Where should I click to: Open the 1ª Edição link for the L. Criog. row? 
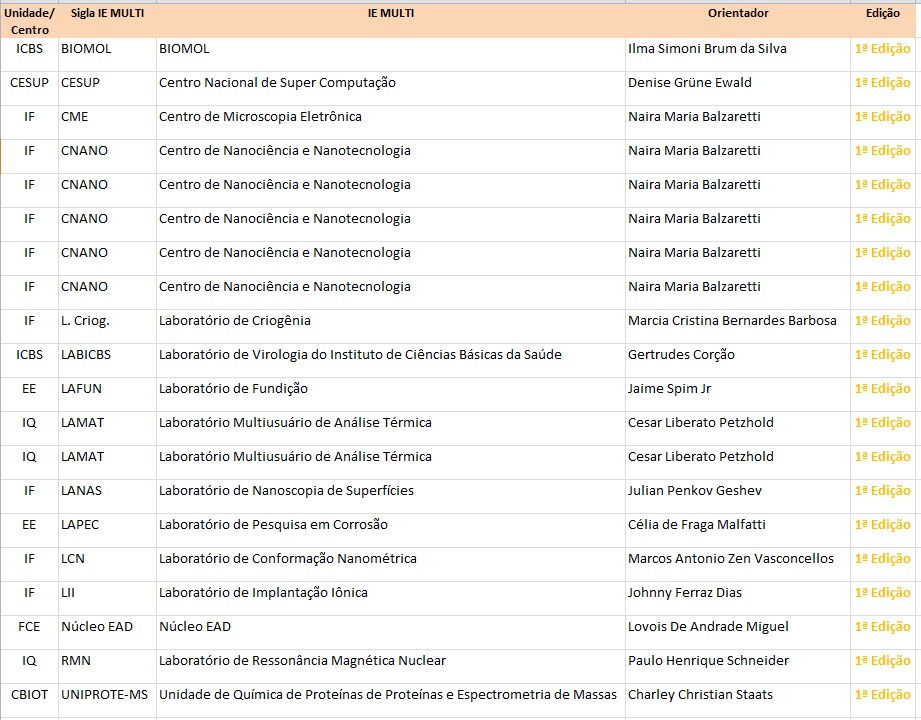(x=882, y=321)
